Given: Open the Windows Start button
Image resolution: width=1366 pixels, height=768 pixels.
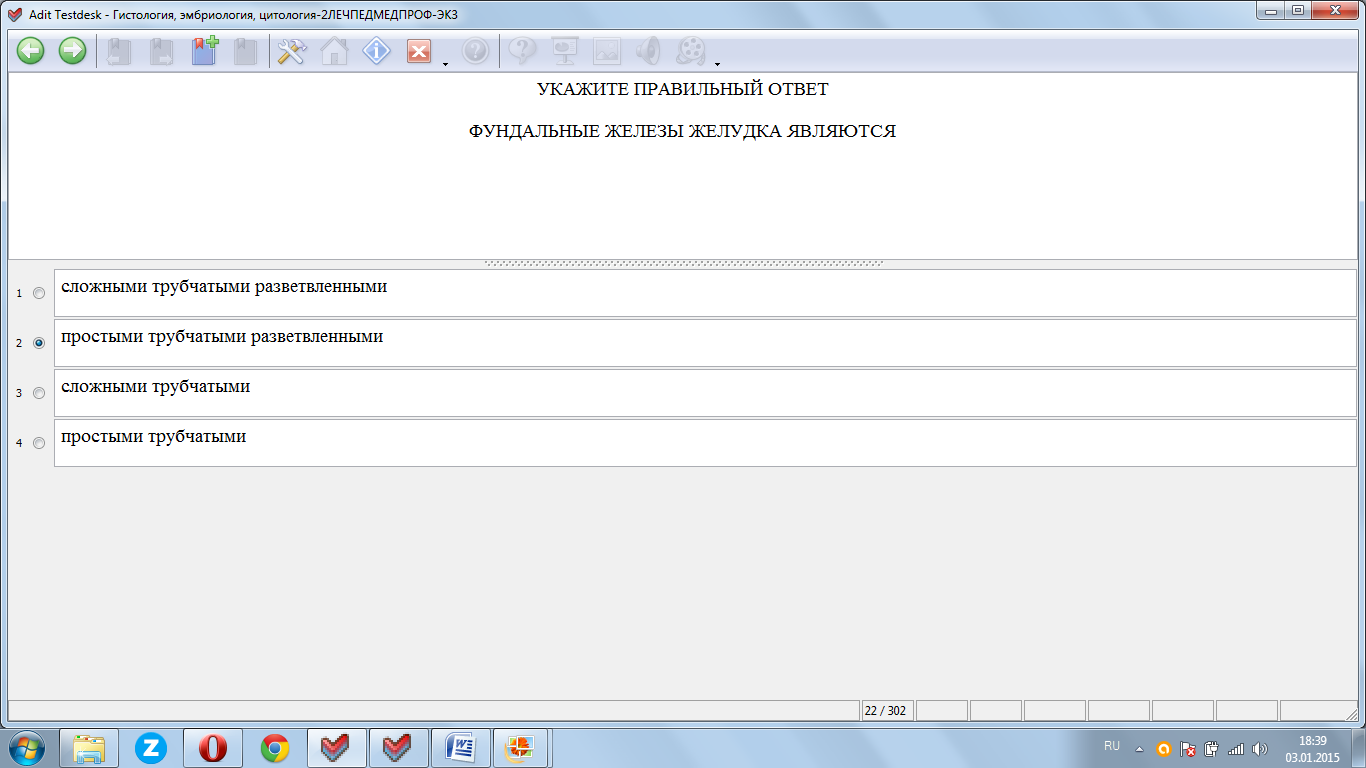Looking at the screenshot, I should pos(26,748).
